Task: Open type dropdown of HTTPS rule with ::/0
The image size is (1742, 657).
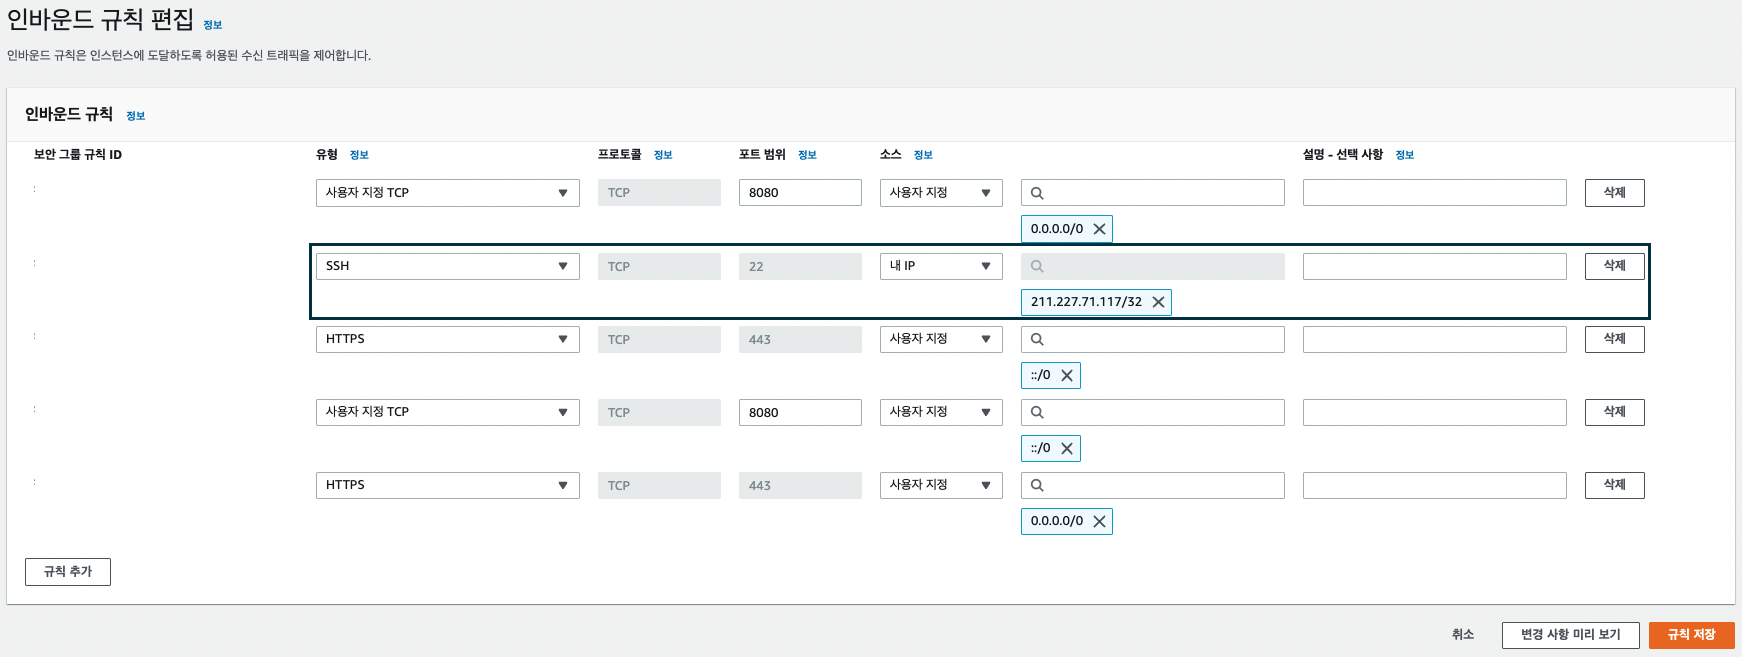Action: pos(448,339)
